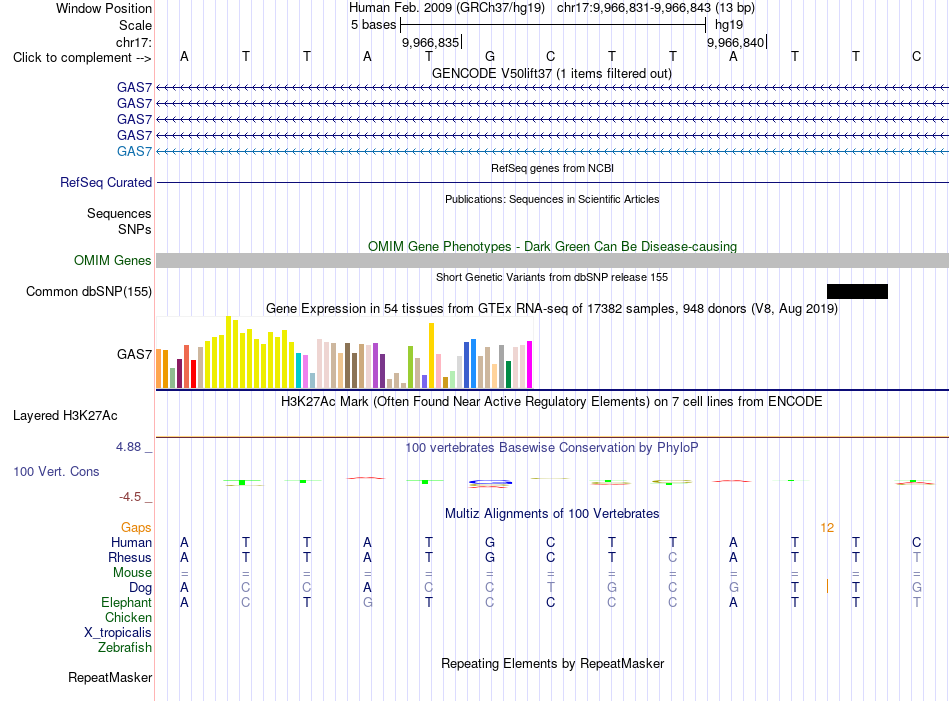Click the -4.5 PhyloP lower scale value
Viewport: 950px width, 701px height.
pos(130,497)
